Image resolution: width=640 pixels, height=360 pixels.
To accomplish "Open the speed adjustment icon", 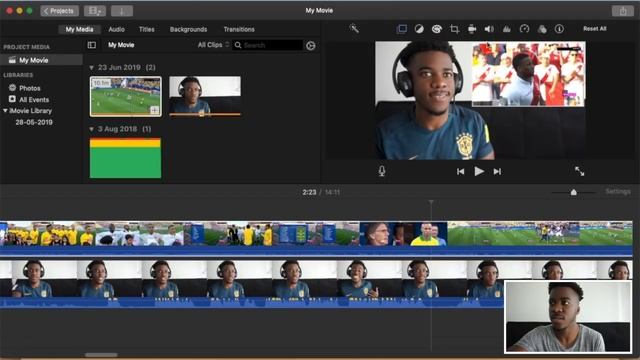I will pyautogui.click(x=524, y=29).
